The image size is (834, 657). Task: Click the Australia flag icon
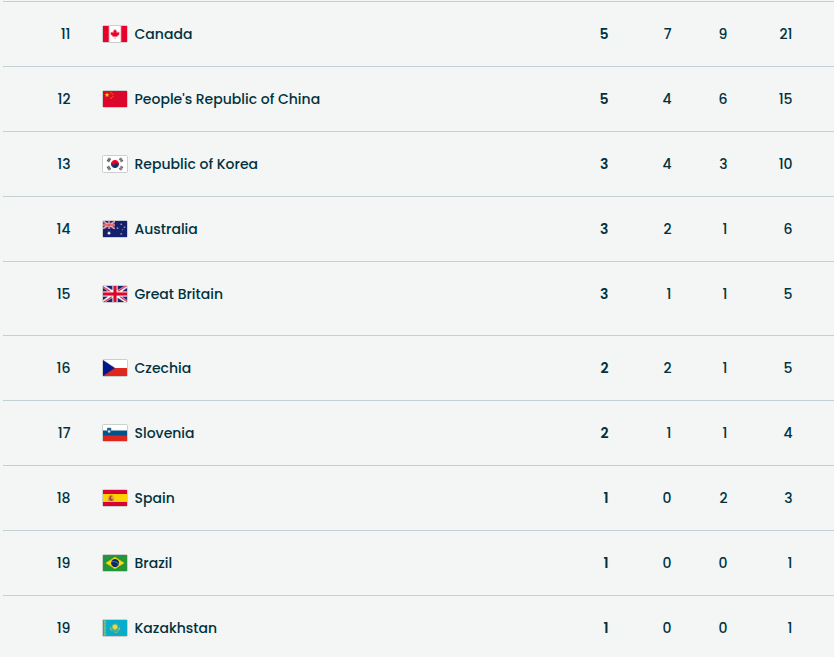tap(115, 229)
